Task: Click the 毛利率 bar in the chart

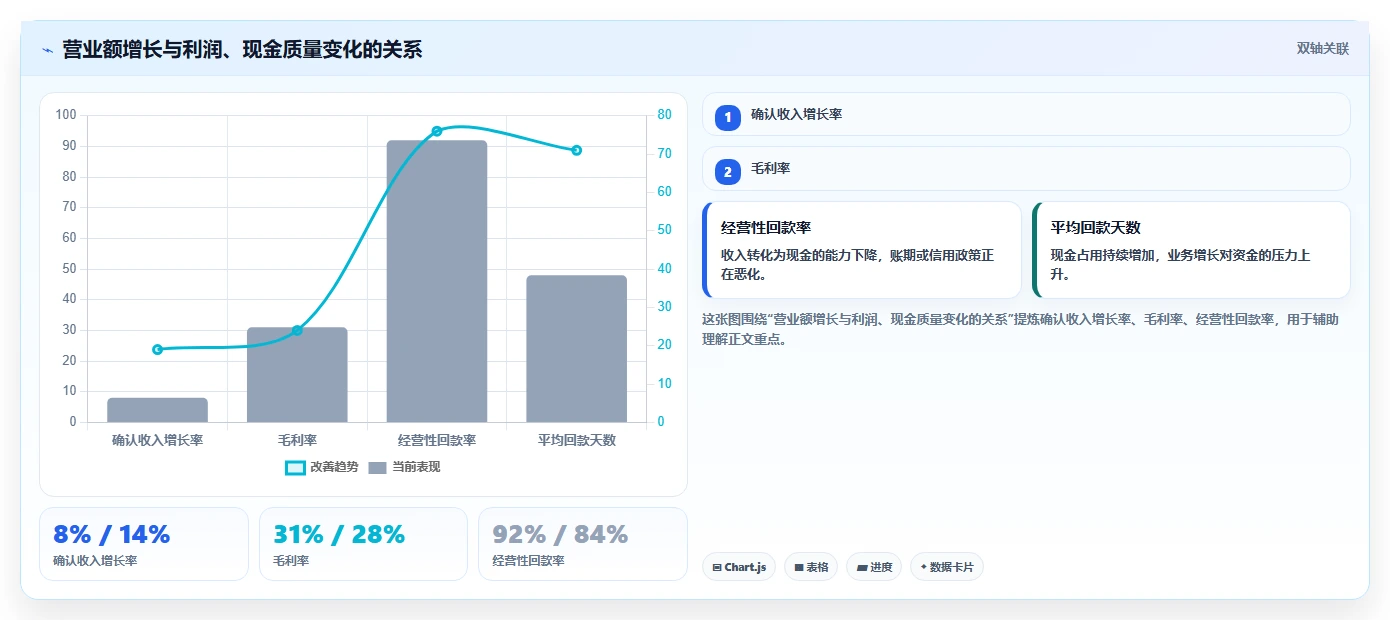Action: click(297, 374)
